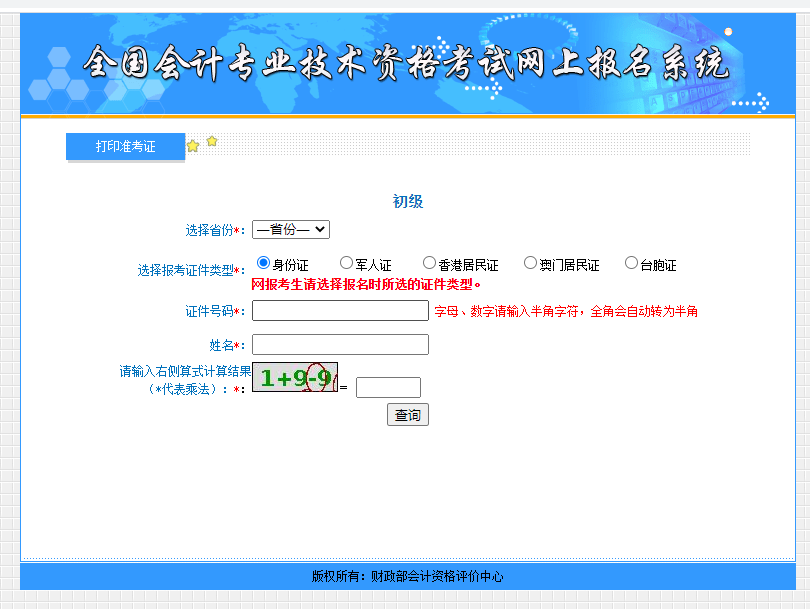Viewport: 810px width, 609px height.
Task: Open the 省份 province dropdown
Action: point(291,229)
